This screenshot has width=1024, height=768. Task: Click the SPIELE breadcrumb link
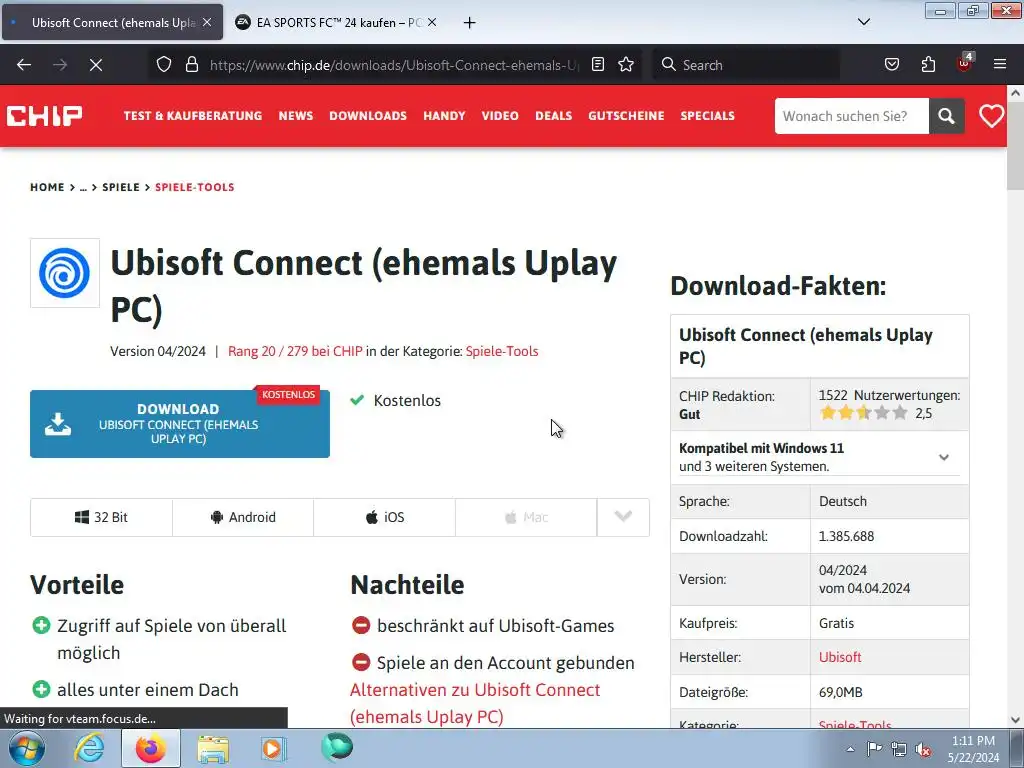click(x=121, y=187)
